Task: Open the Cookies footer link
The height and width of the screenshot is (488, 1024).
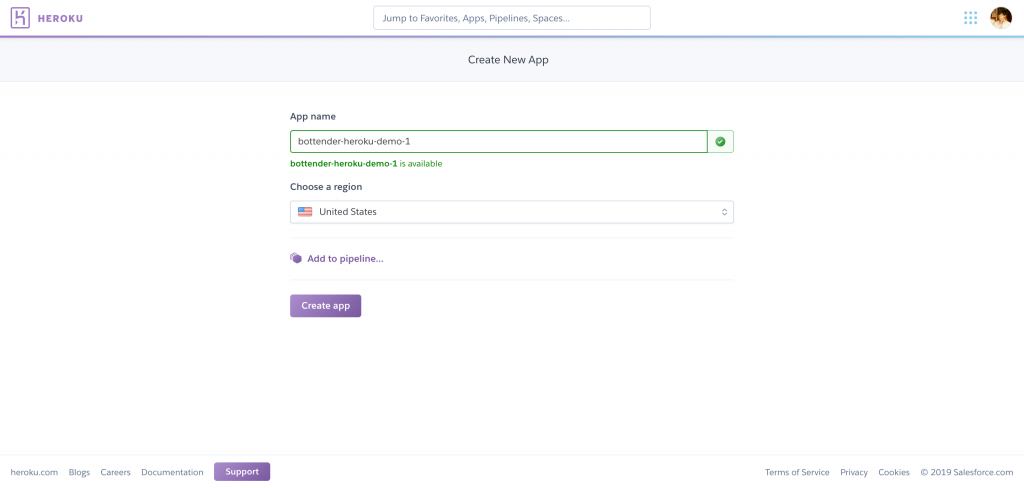Action: 893,472
